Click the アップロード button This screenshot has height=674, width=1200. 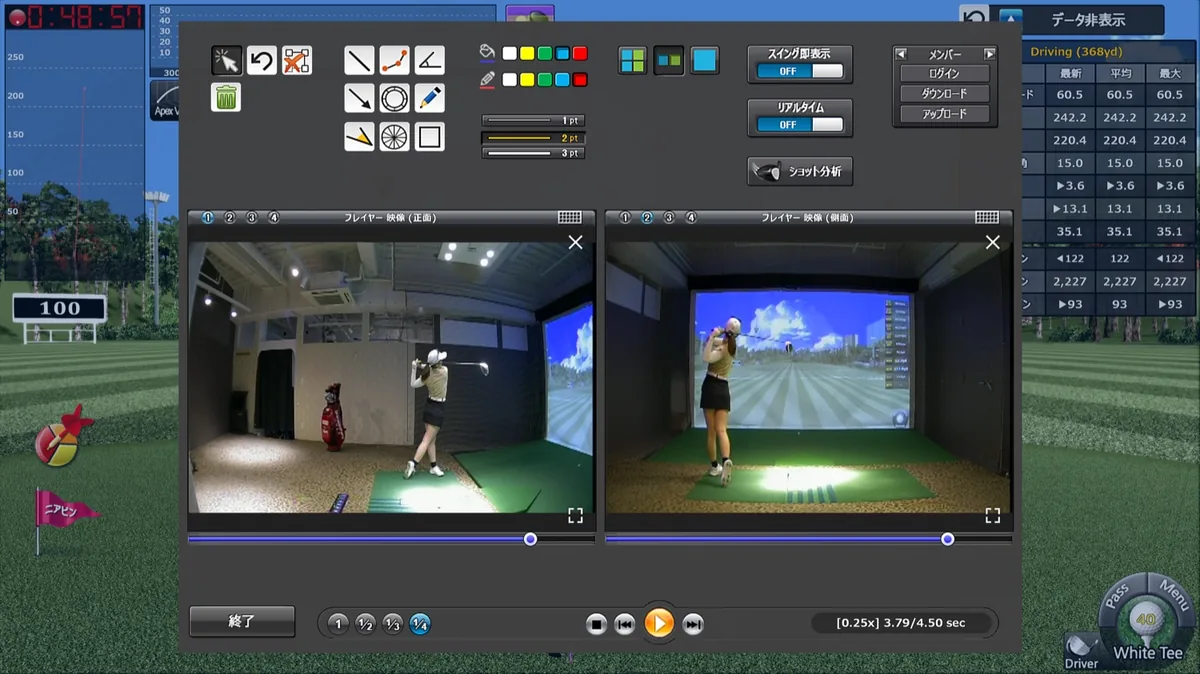click(945, 114)
